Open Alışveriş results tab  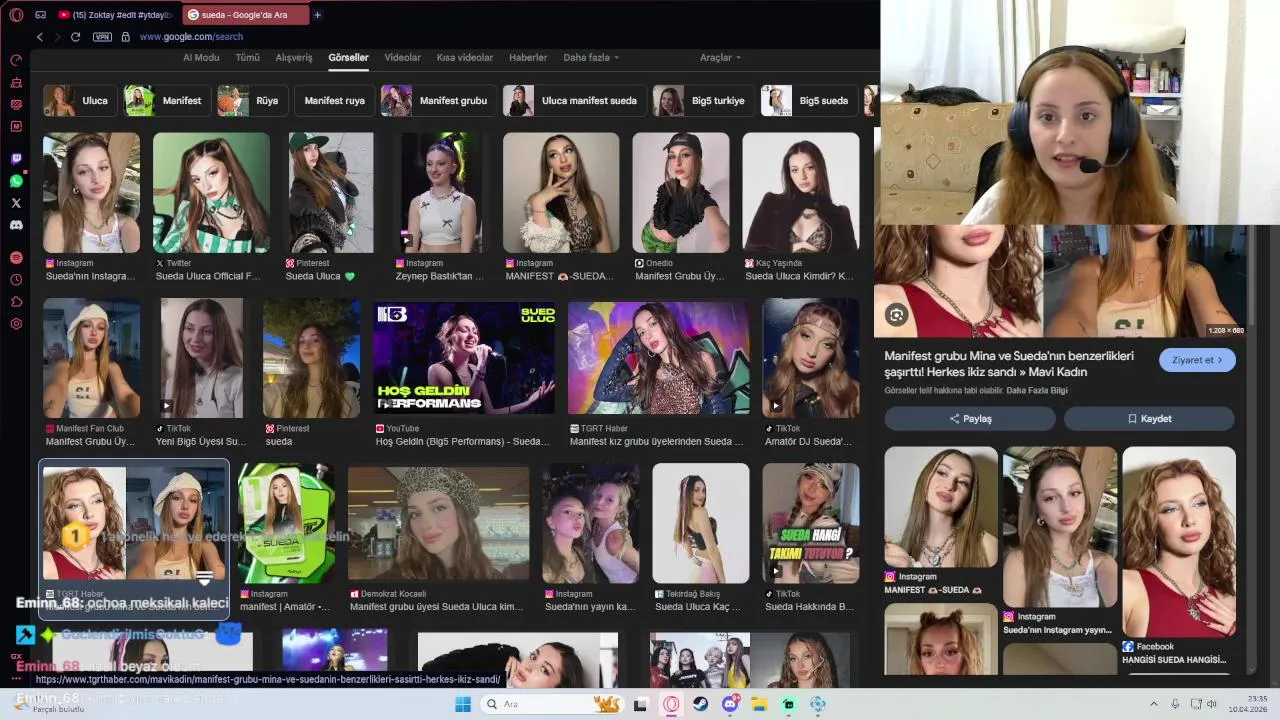click(x=294, y=57)
